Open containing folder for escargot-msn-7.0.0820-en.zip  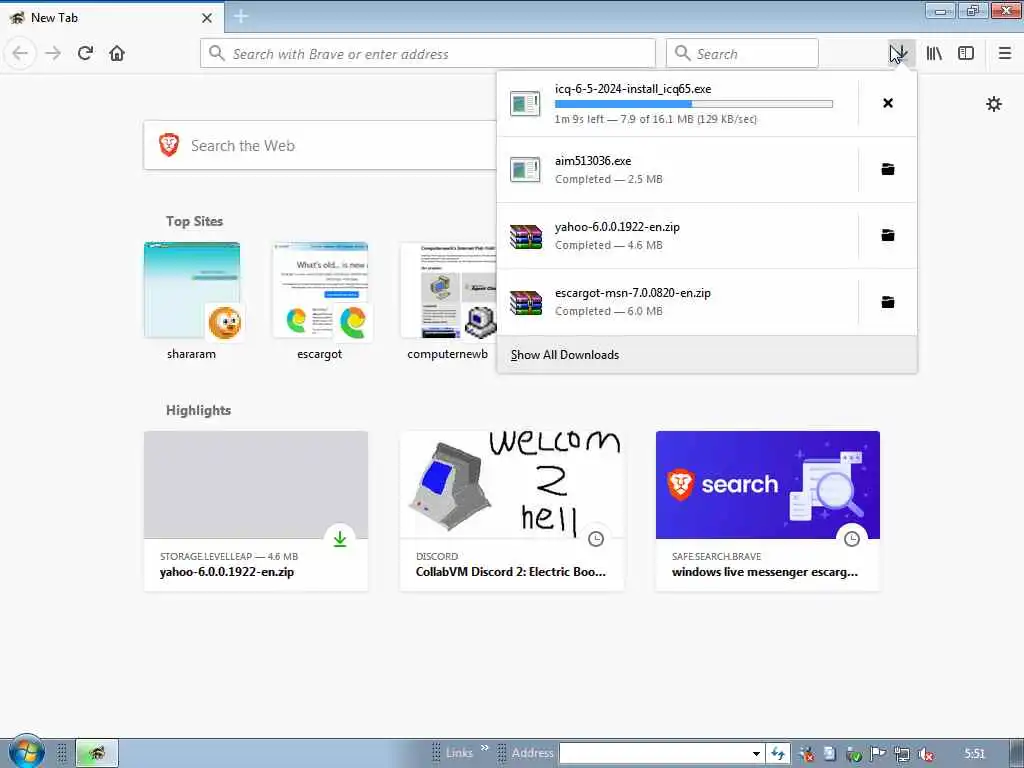[888, 302]
